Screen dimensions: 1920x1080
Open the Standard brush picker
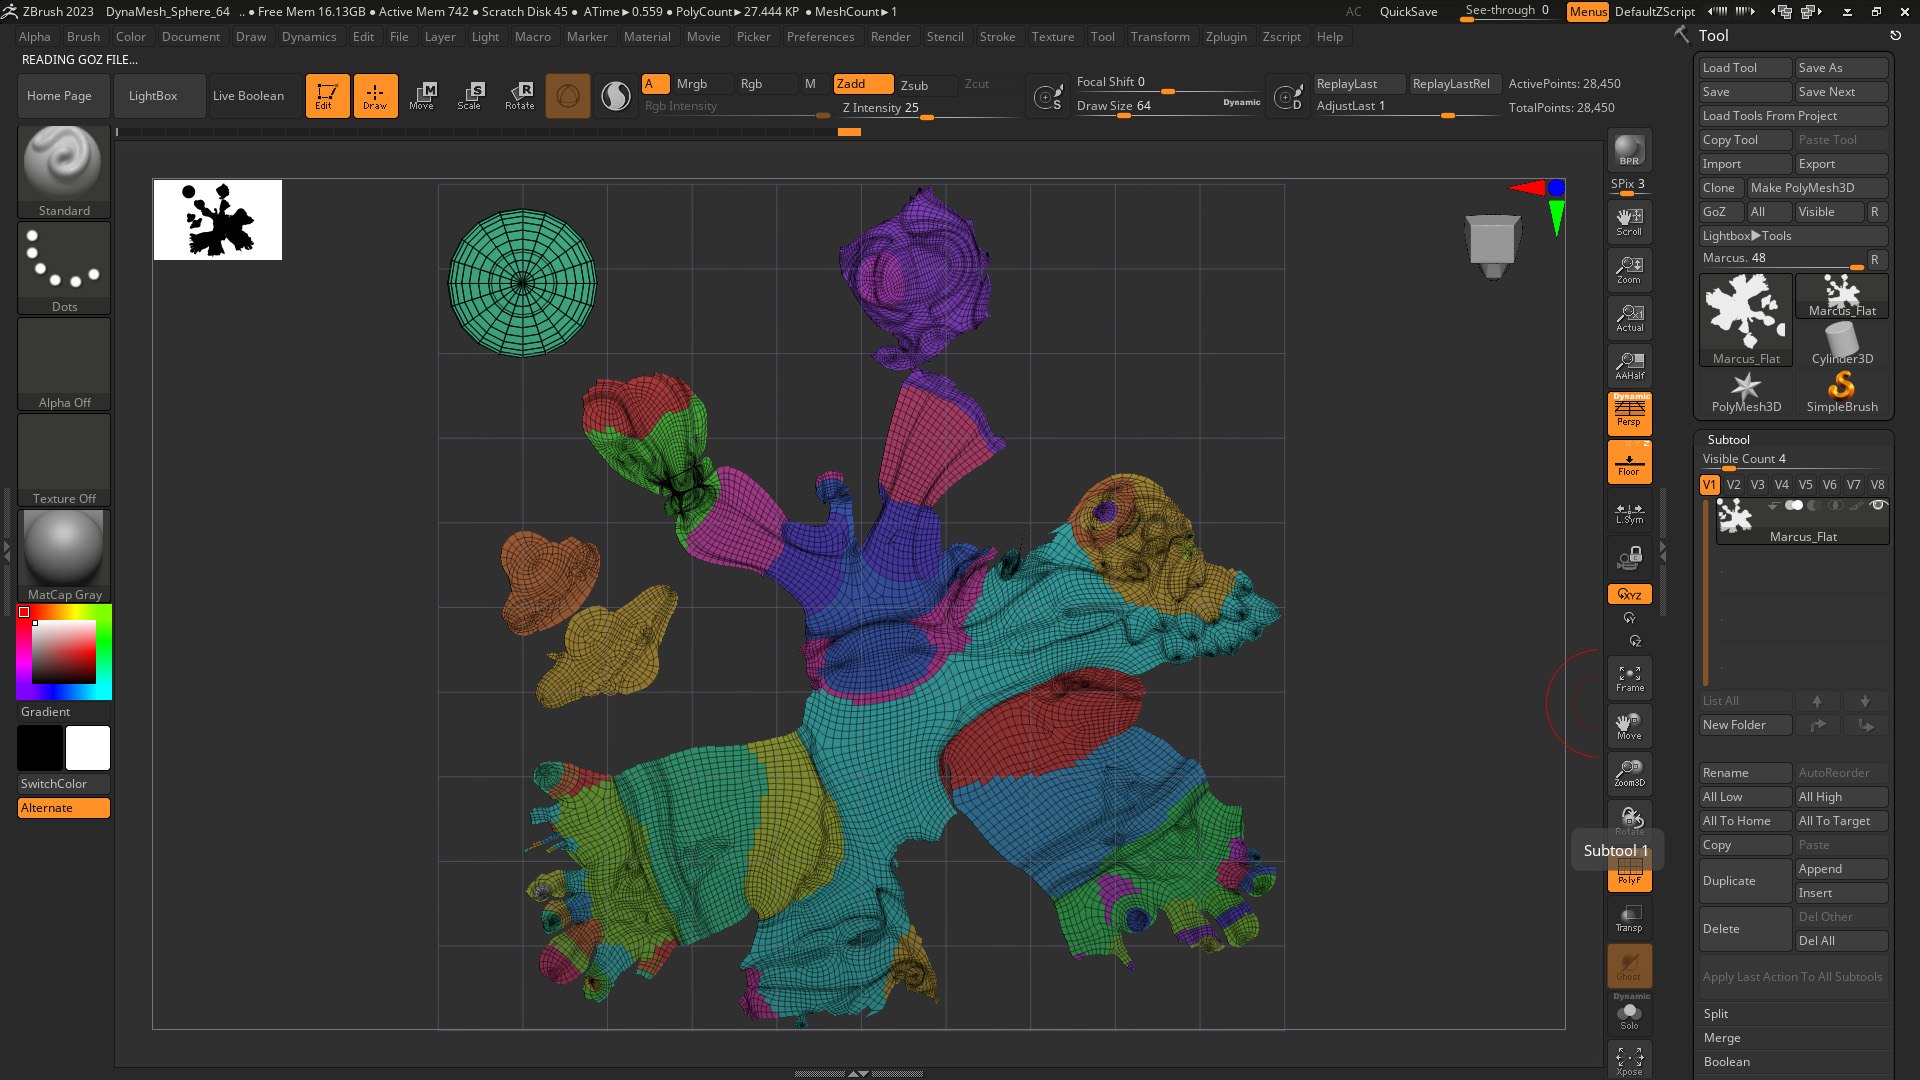click(64, 171)
